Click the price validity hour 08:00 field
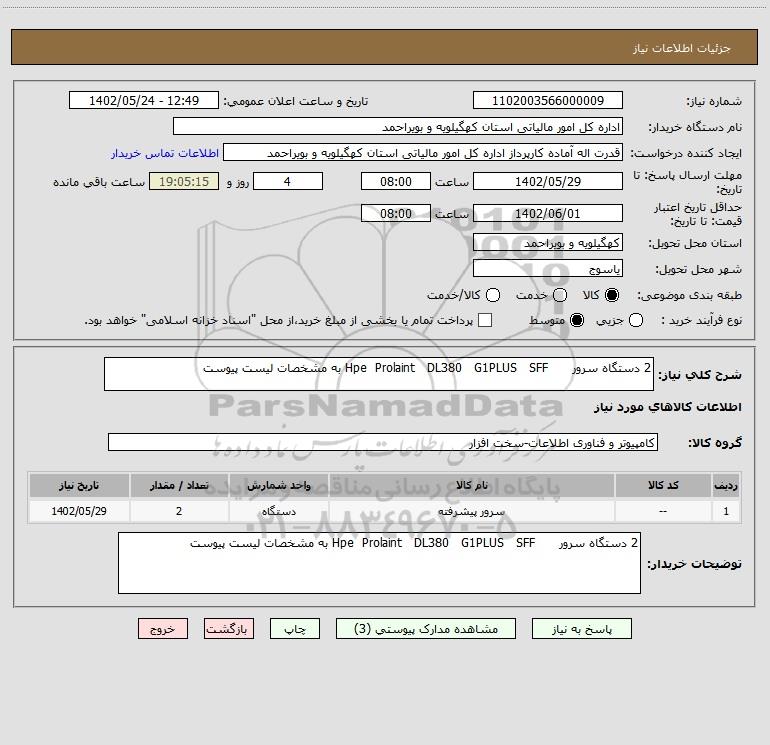This screenshot has height=745, width=770. [x=396, y=213]
